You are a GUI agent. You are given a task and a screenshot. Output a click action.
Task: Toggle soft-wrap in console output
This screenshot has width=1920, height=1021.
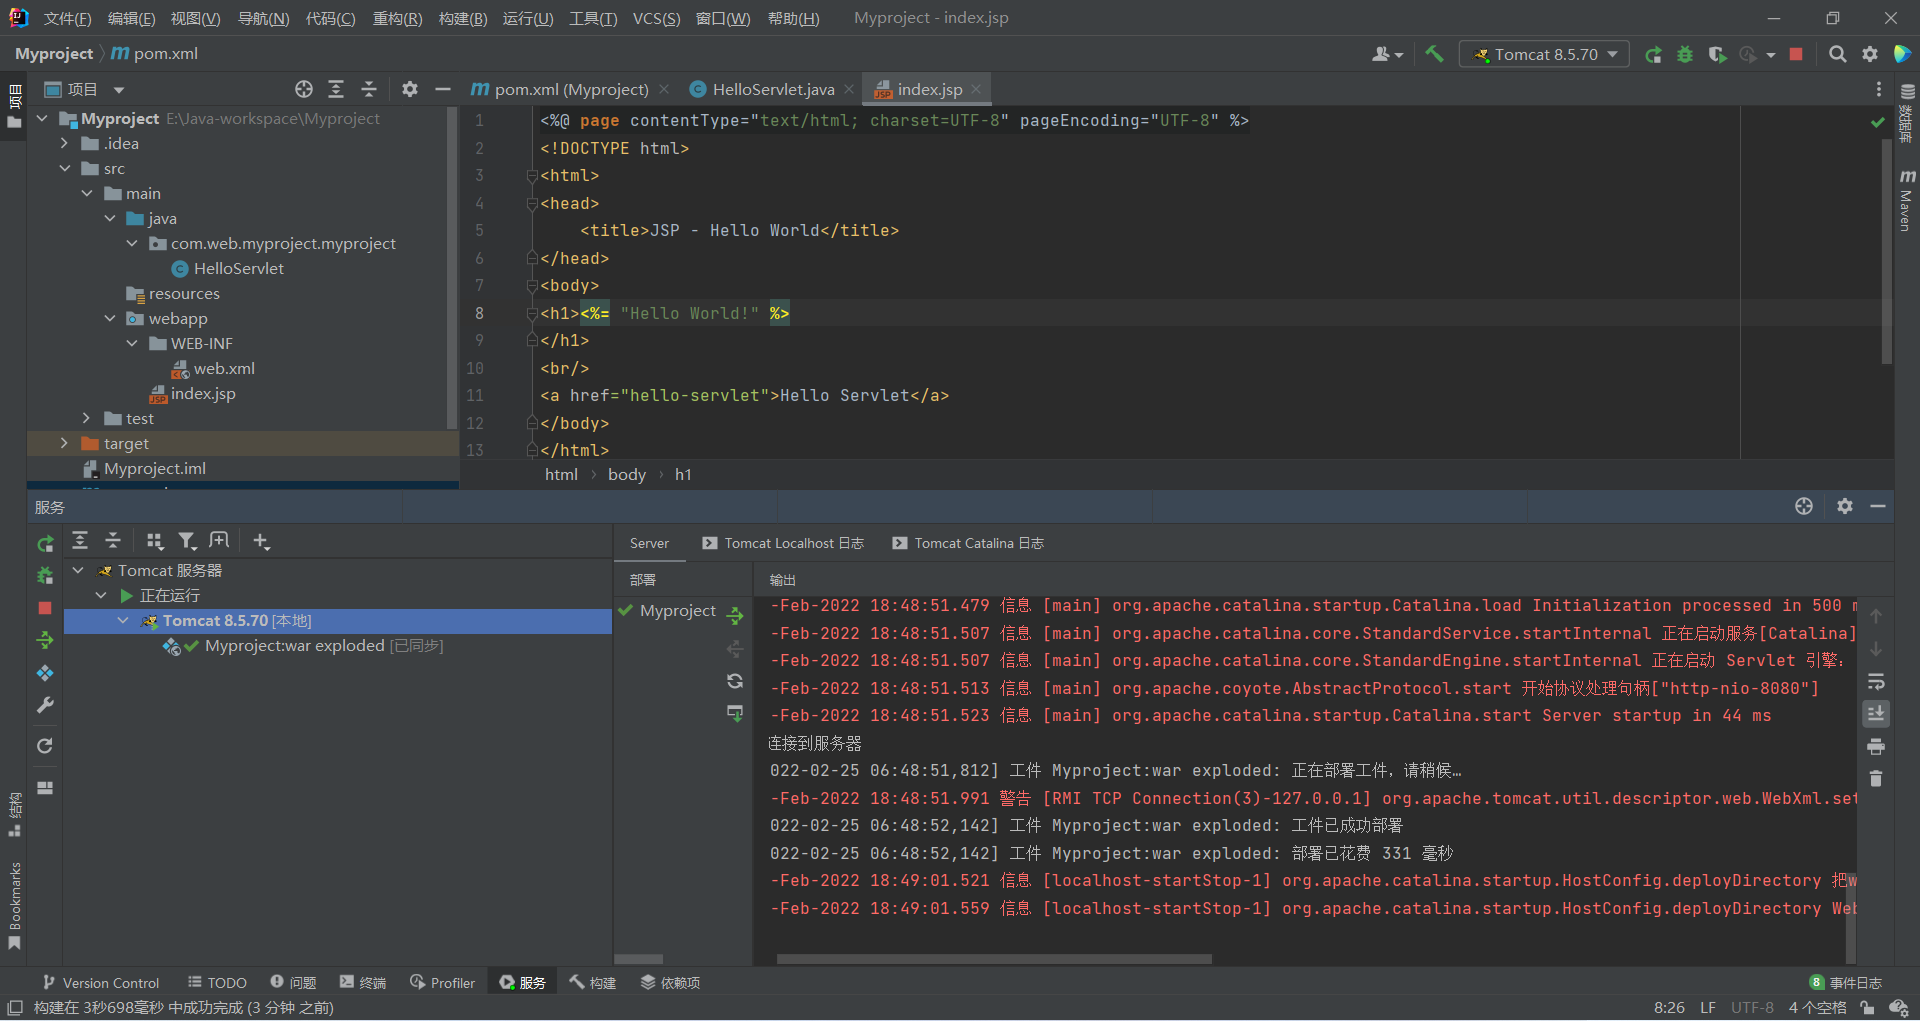1876,682
